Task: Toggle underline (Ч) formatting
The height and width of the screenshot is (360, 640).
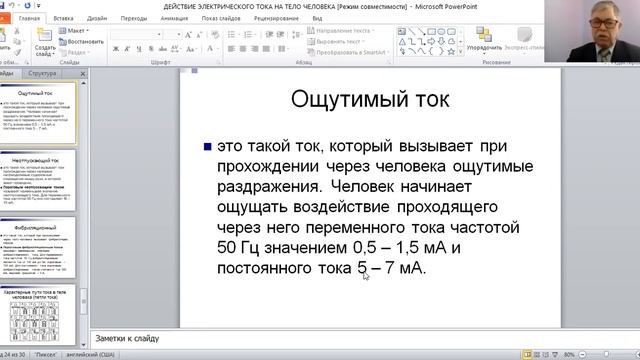Action: pyautogui.click(x=139, y=49)
